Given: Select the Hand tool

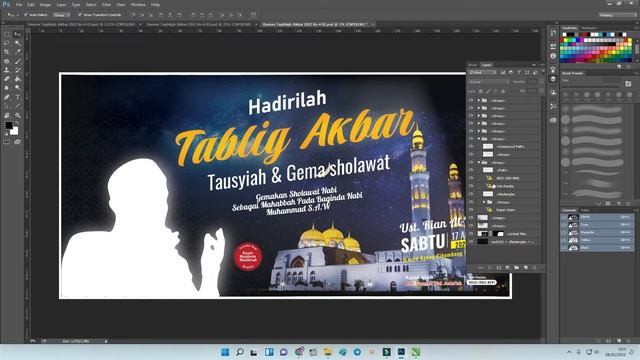Looking at the screenshot, I should click(x=7, y=115).
